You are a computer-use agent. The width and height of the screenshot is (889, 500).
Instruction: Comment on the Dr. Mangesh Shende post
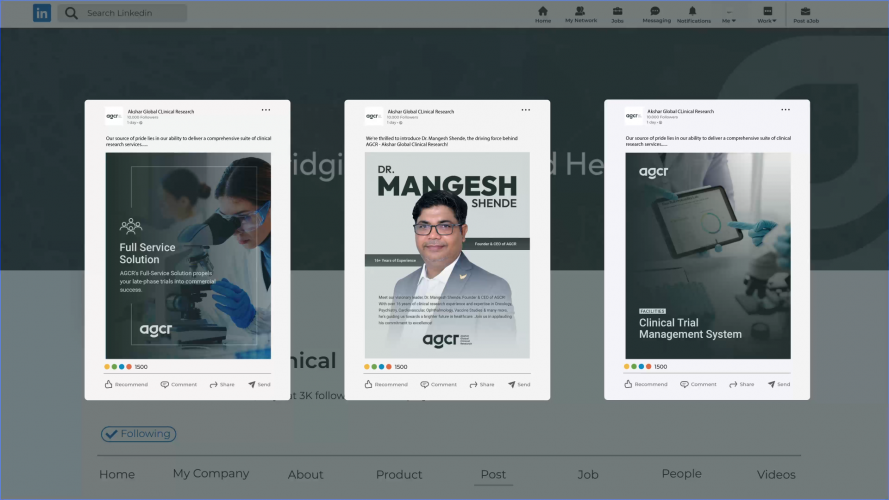pyautogui.click(x=438, y=384)
